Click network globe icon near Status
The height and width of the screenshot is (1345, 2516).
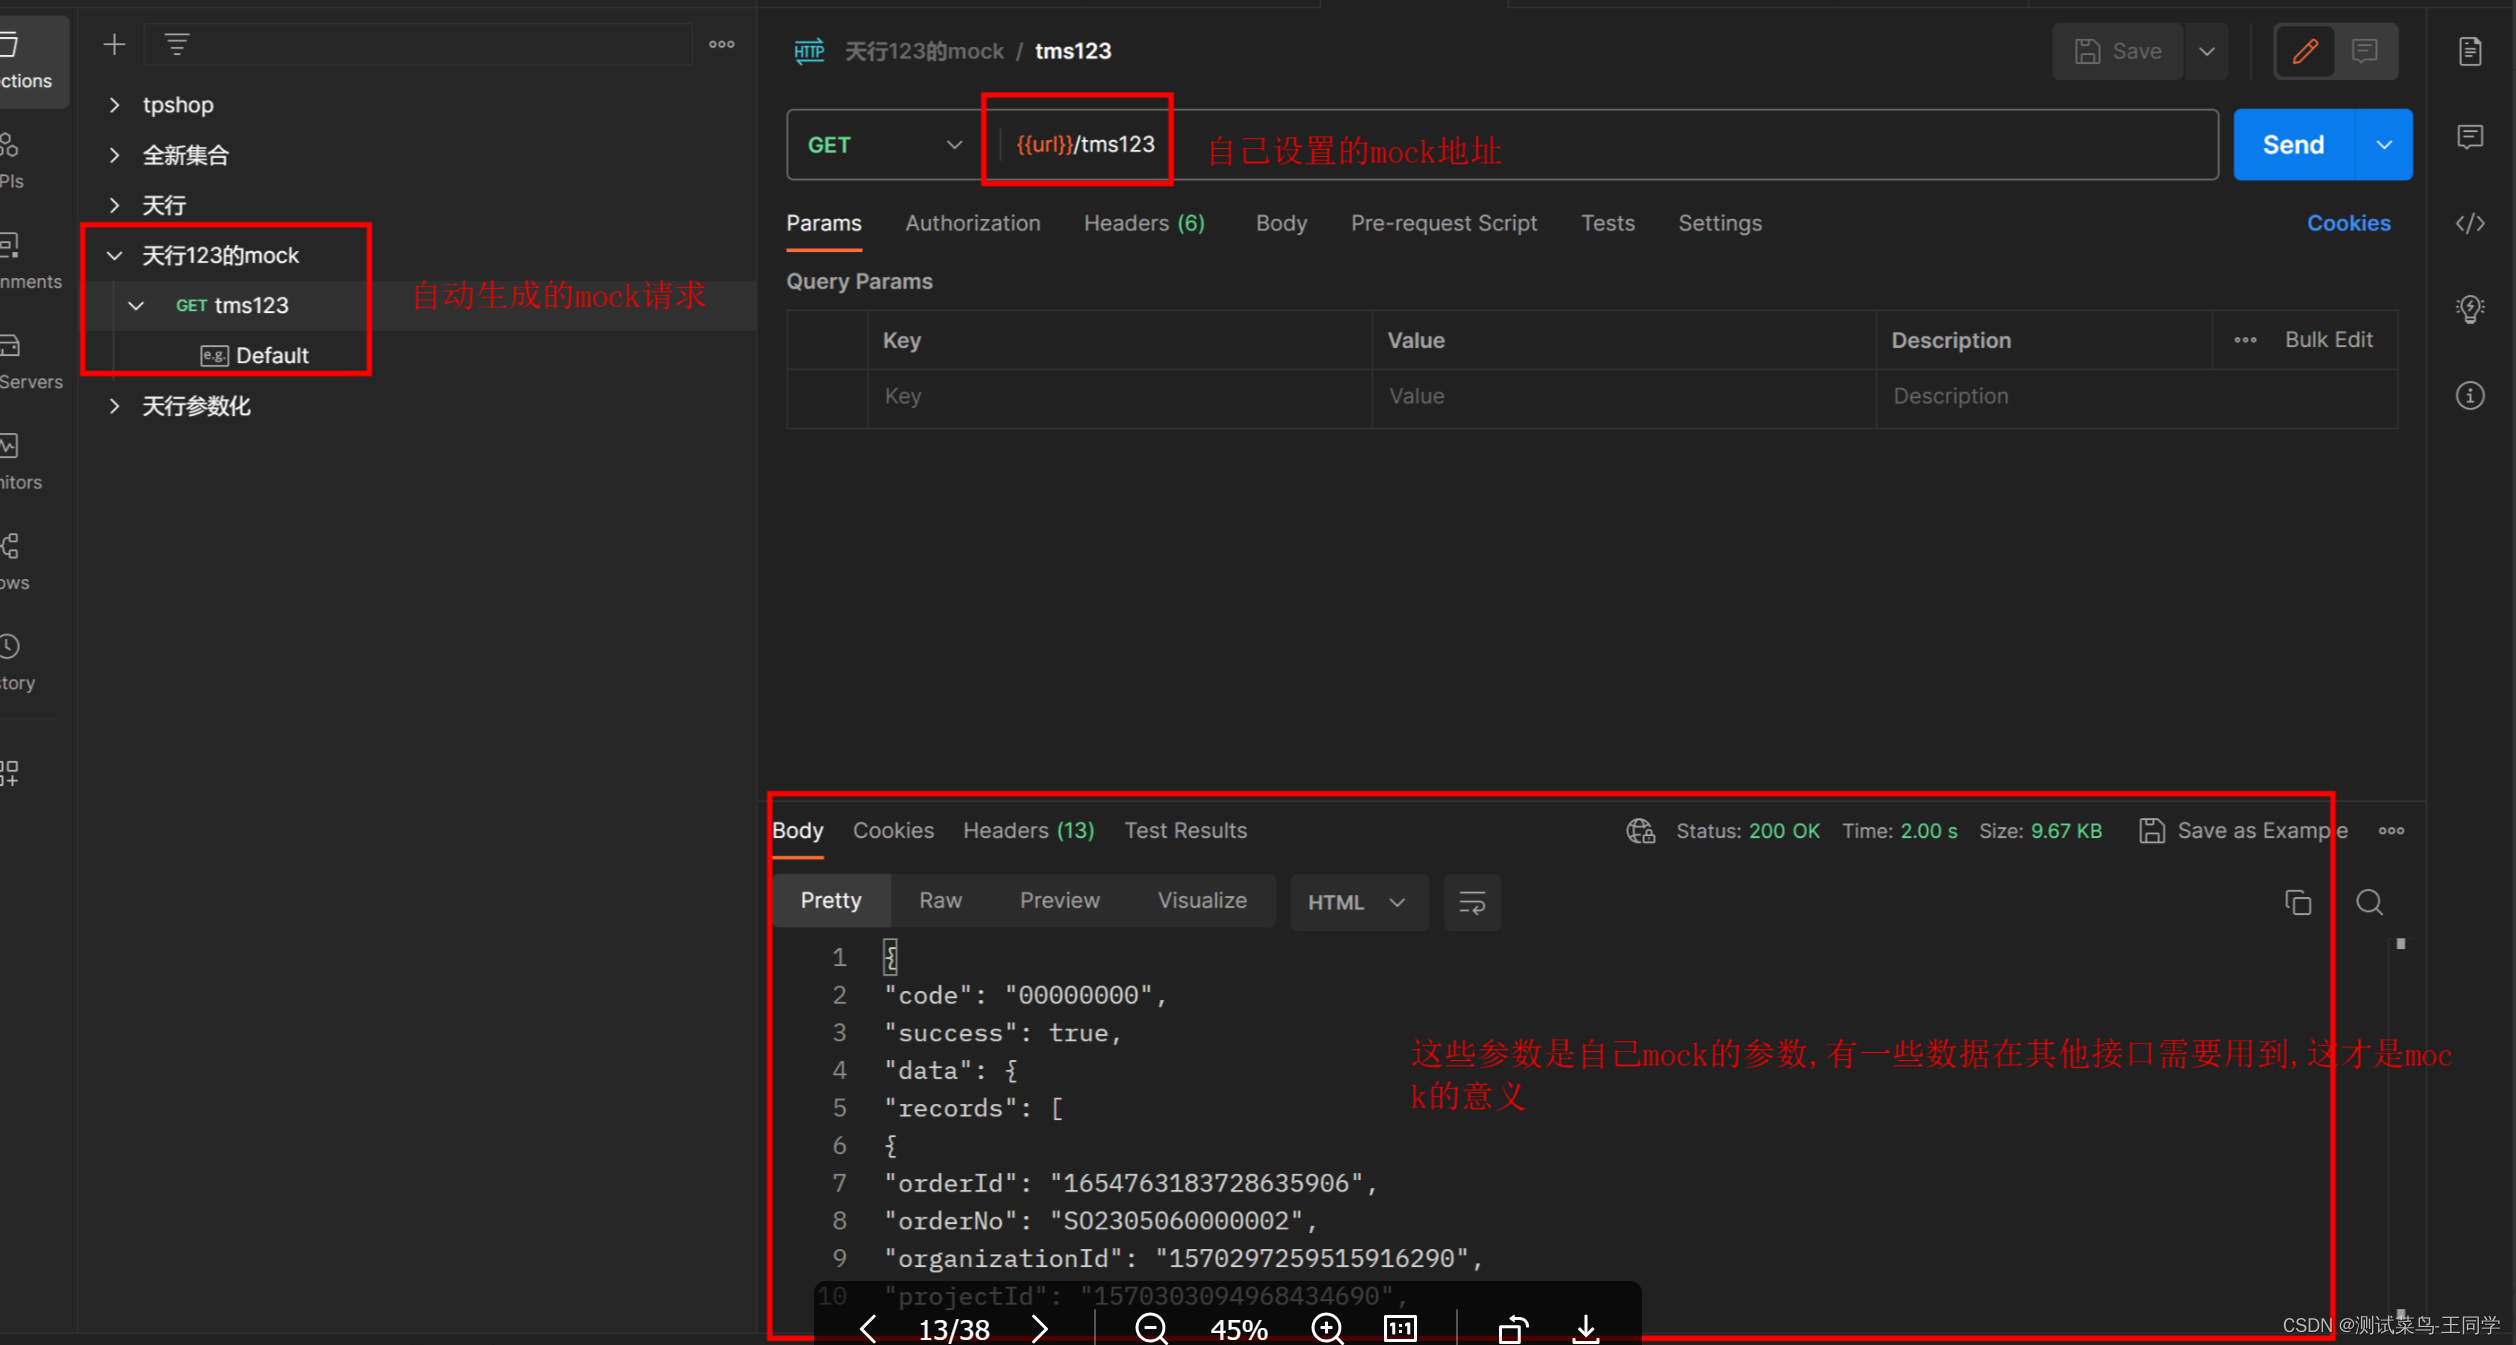1640,831
